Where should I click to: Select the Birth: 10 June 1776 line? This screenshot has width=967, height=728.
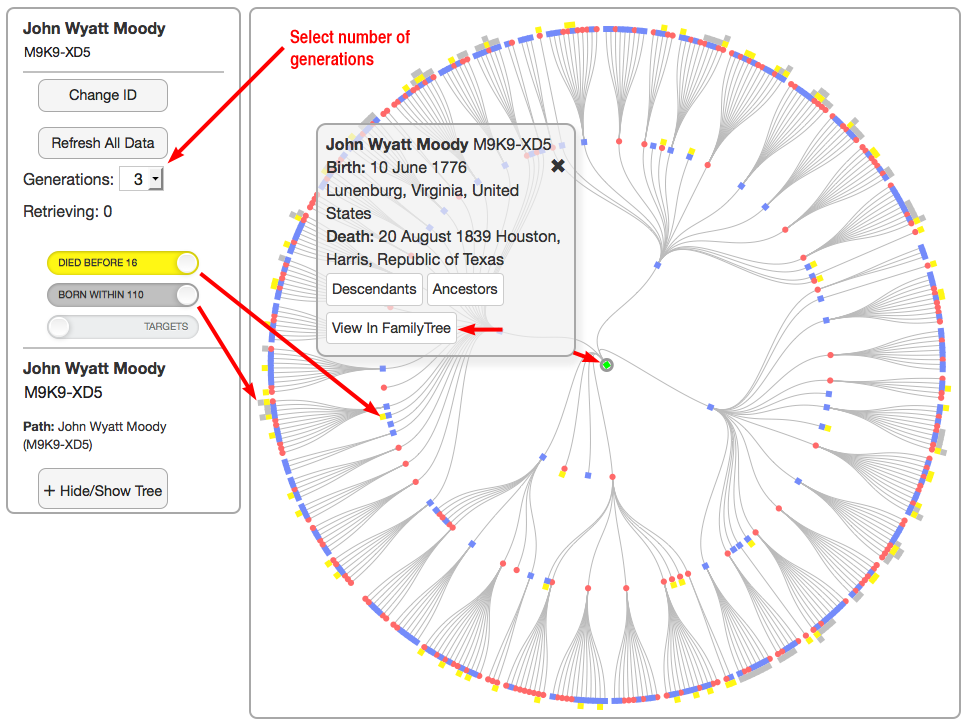click(x=397, y=167)
